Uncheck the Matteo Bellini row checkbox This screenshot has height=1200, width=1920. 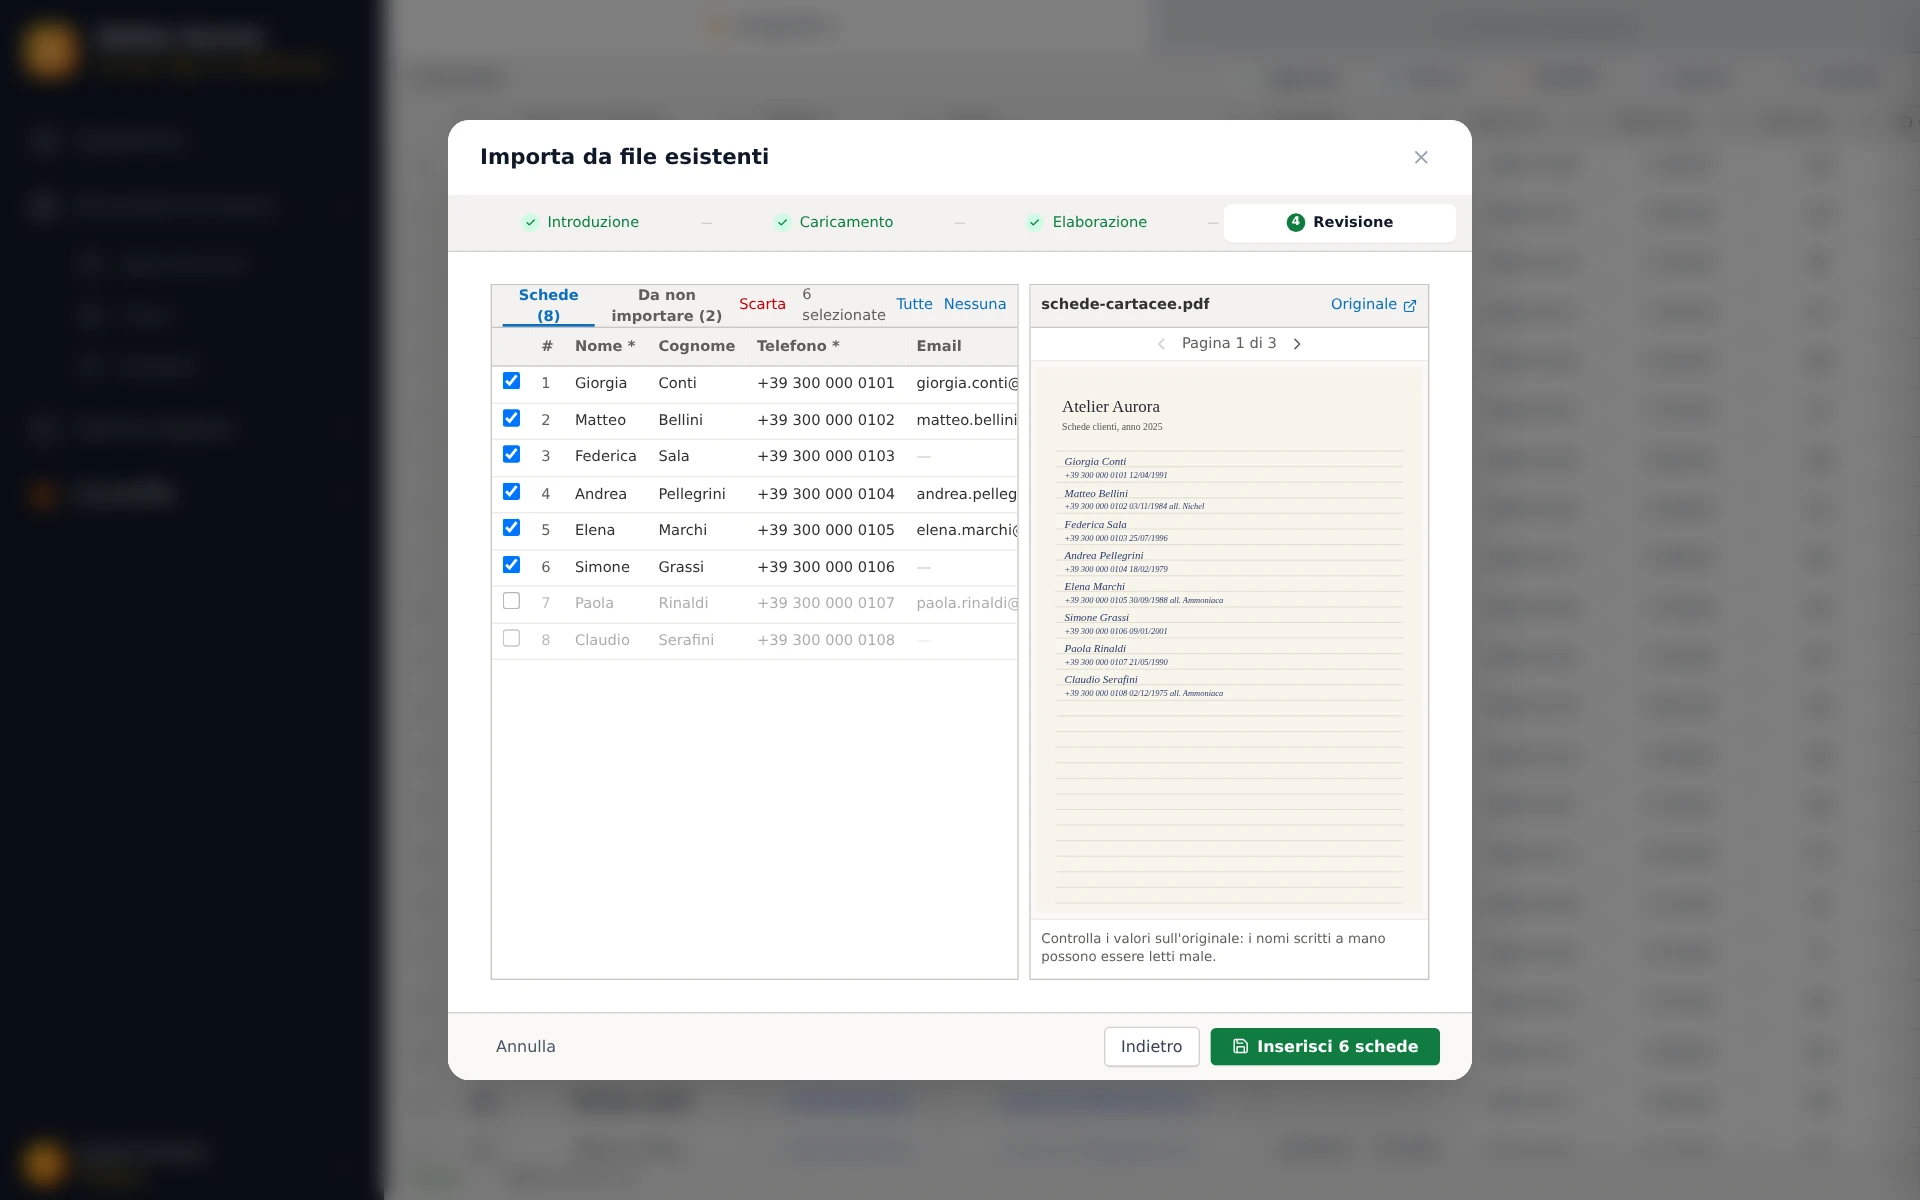[511, 418]
